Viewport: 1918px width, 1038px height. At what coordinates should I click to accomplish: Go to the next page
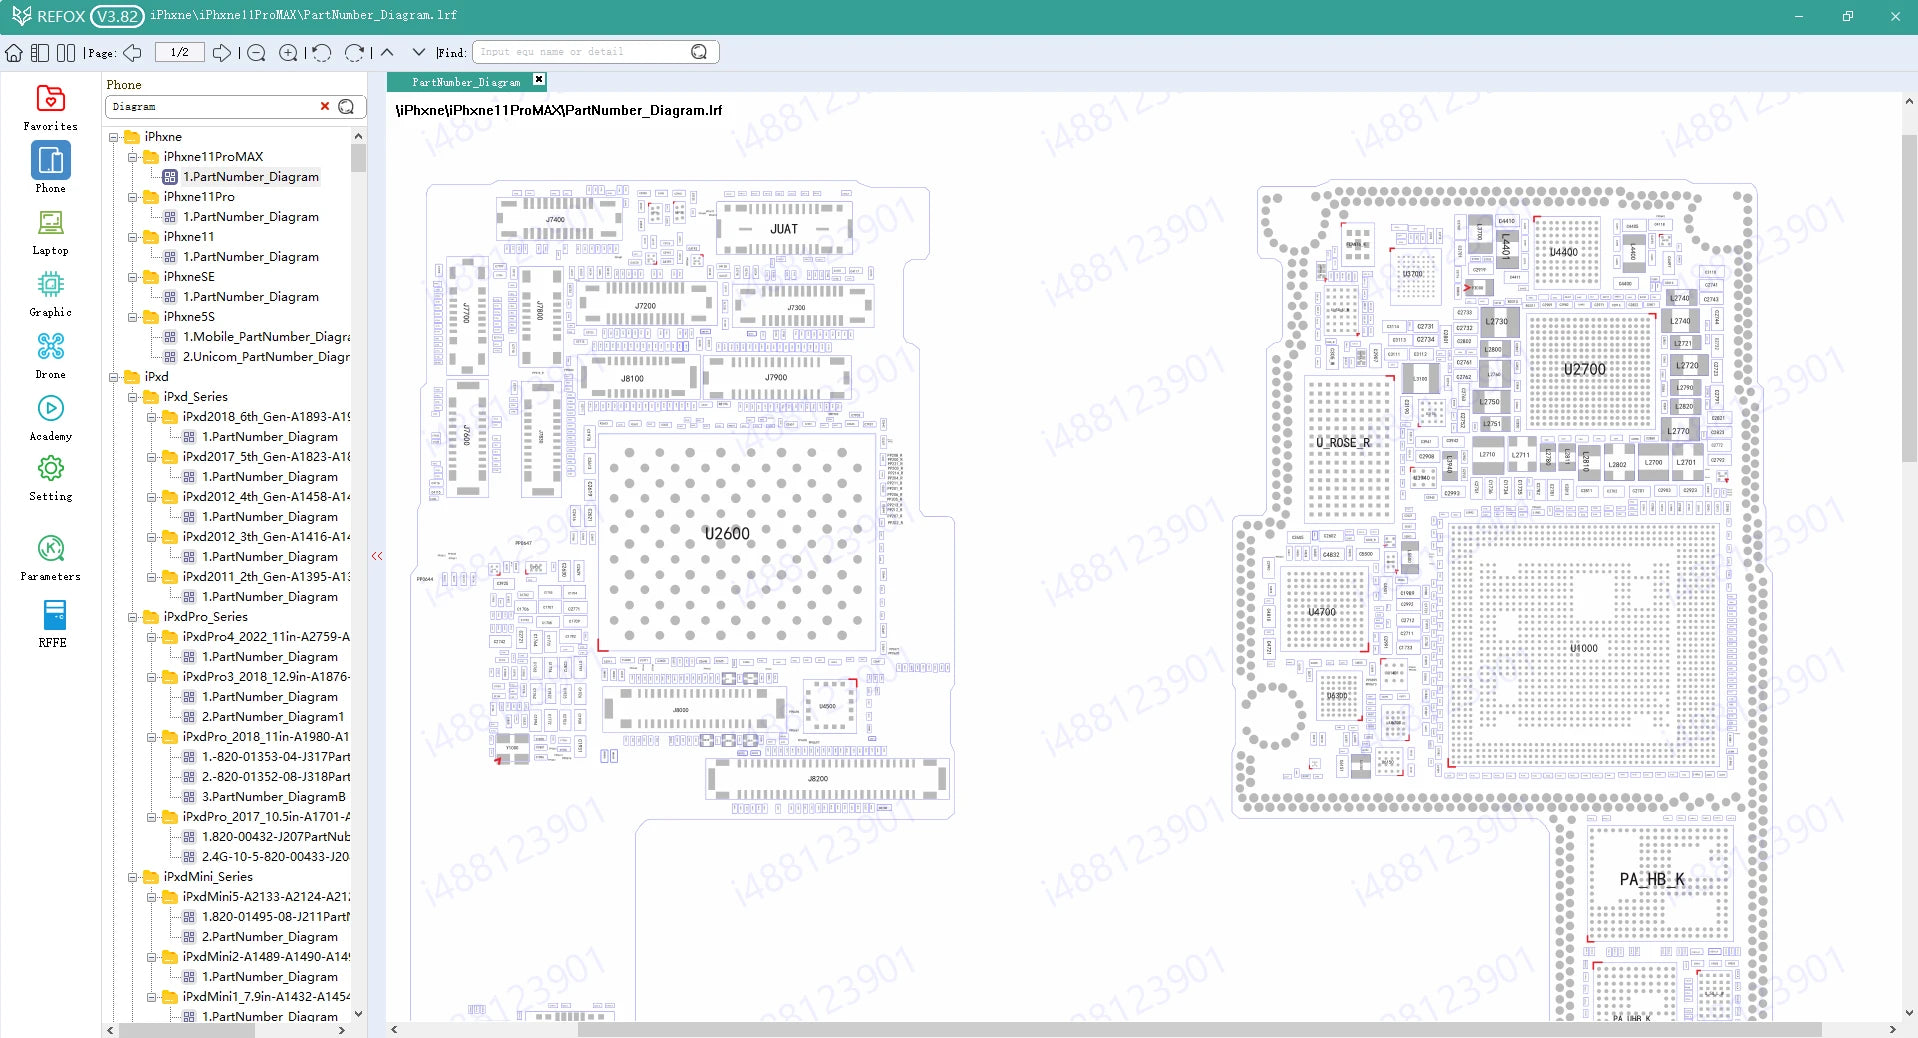[223, 52]
